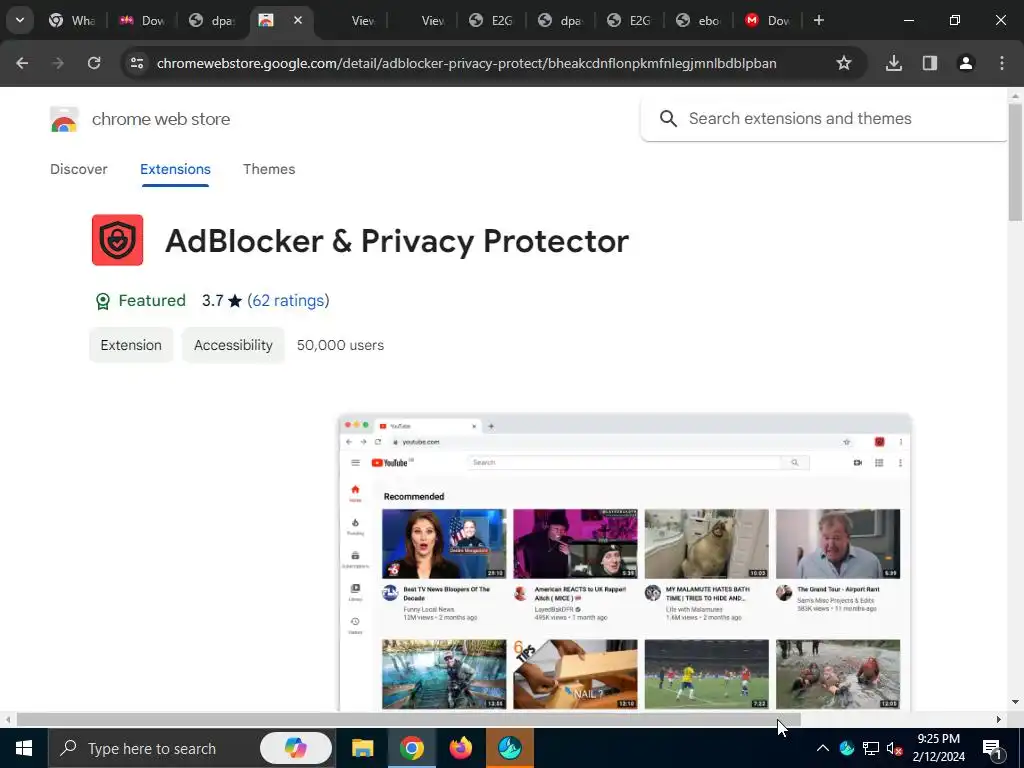
Task: Click the YouTube preview screenshot
Action: pyautogui.click(x=625, y=562)
